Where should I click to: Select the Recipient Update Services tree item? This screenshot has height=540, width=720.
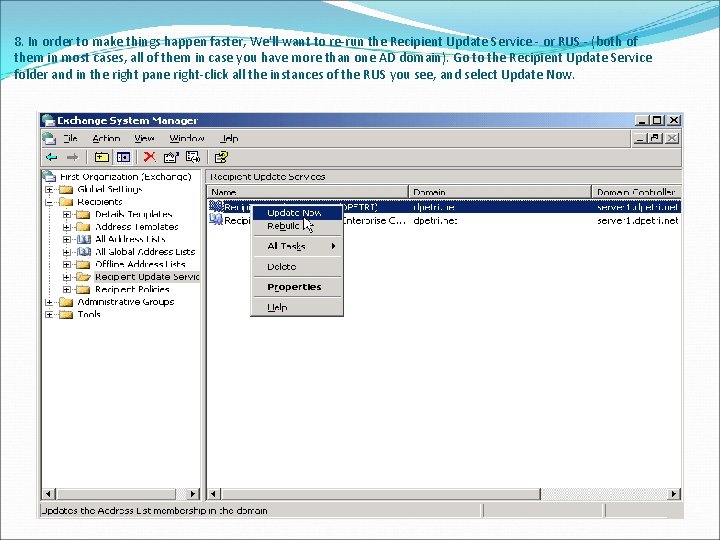click(147, 277)
